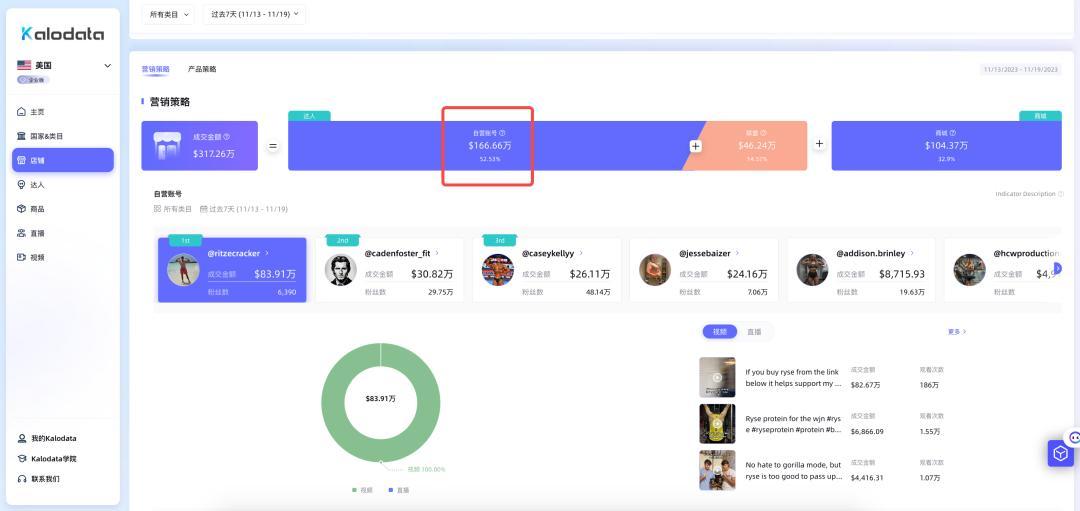Click the chat bot icon at right edge
Viewport: 1080px width, 511px height.
click(1073, 437)
